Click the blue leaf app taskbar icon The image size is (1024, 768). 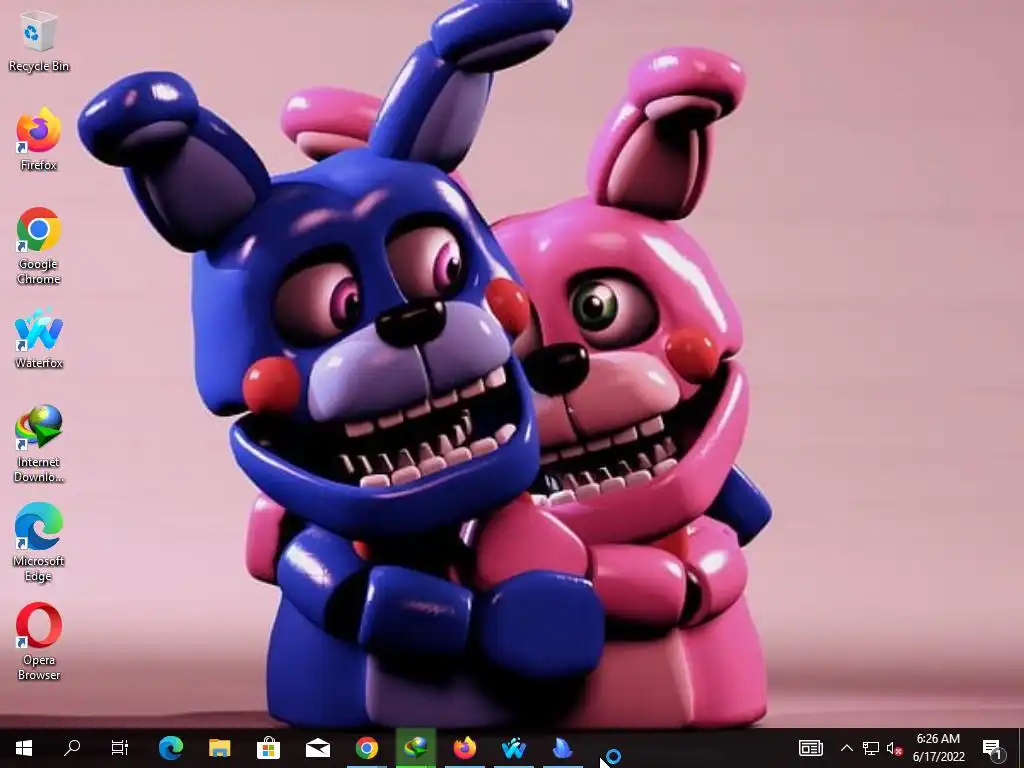562,748
